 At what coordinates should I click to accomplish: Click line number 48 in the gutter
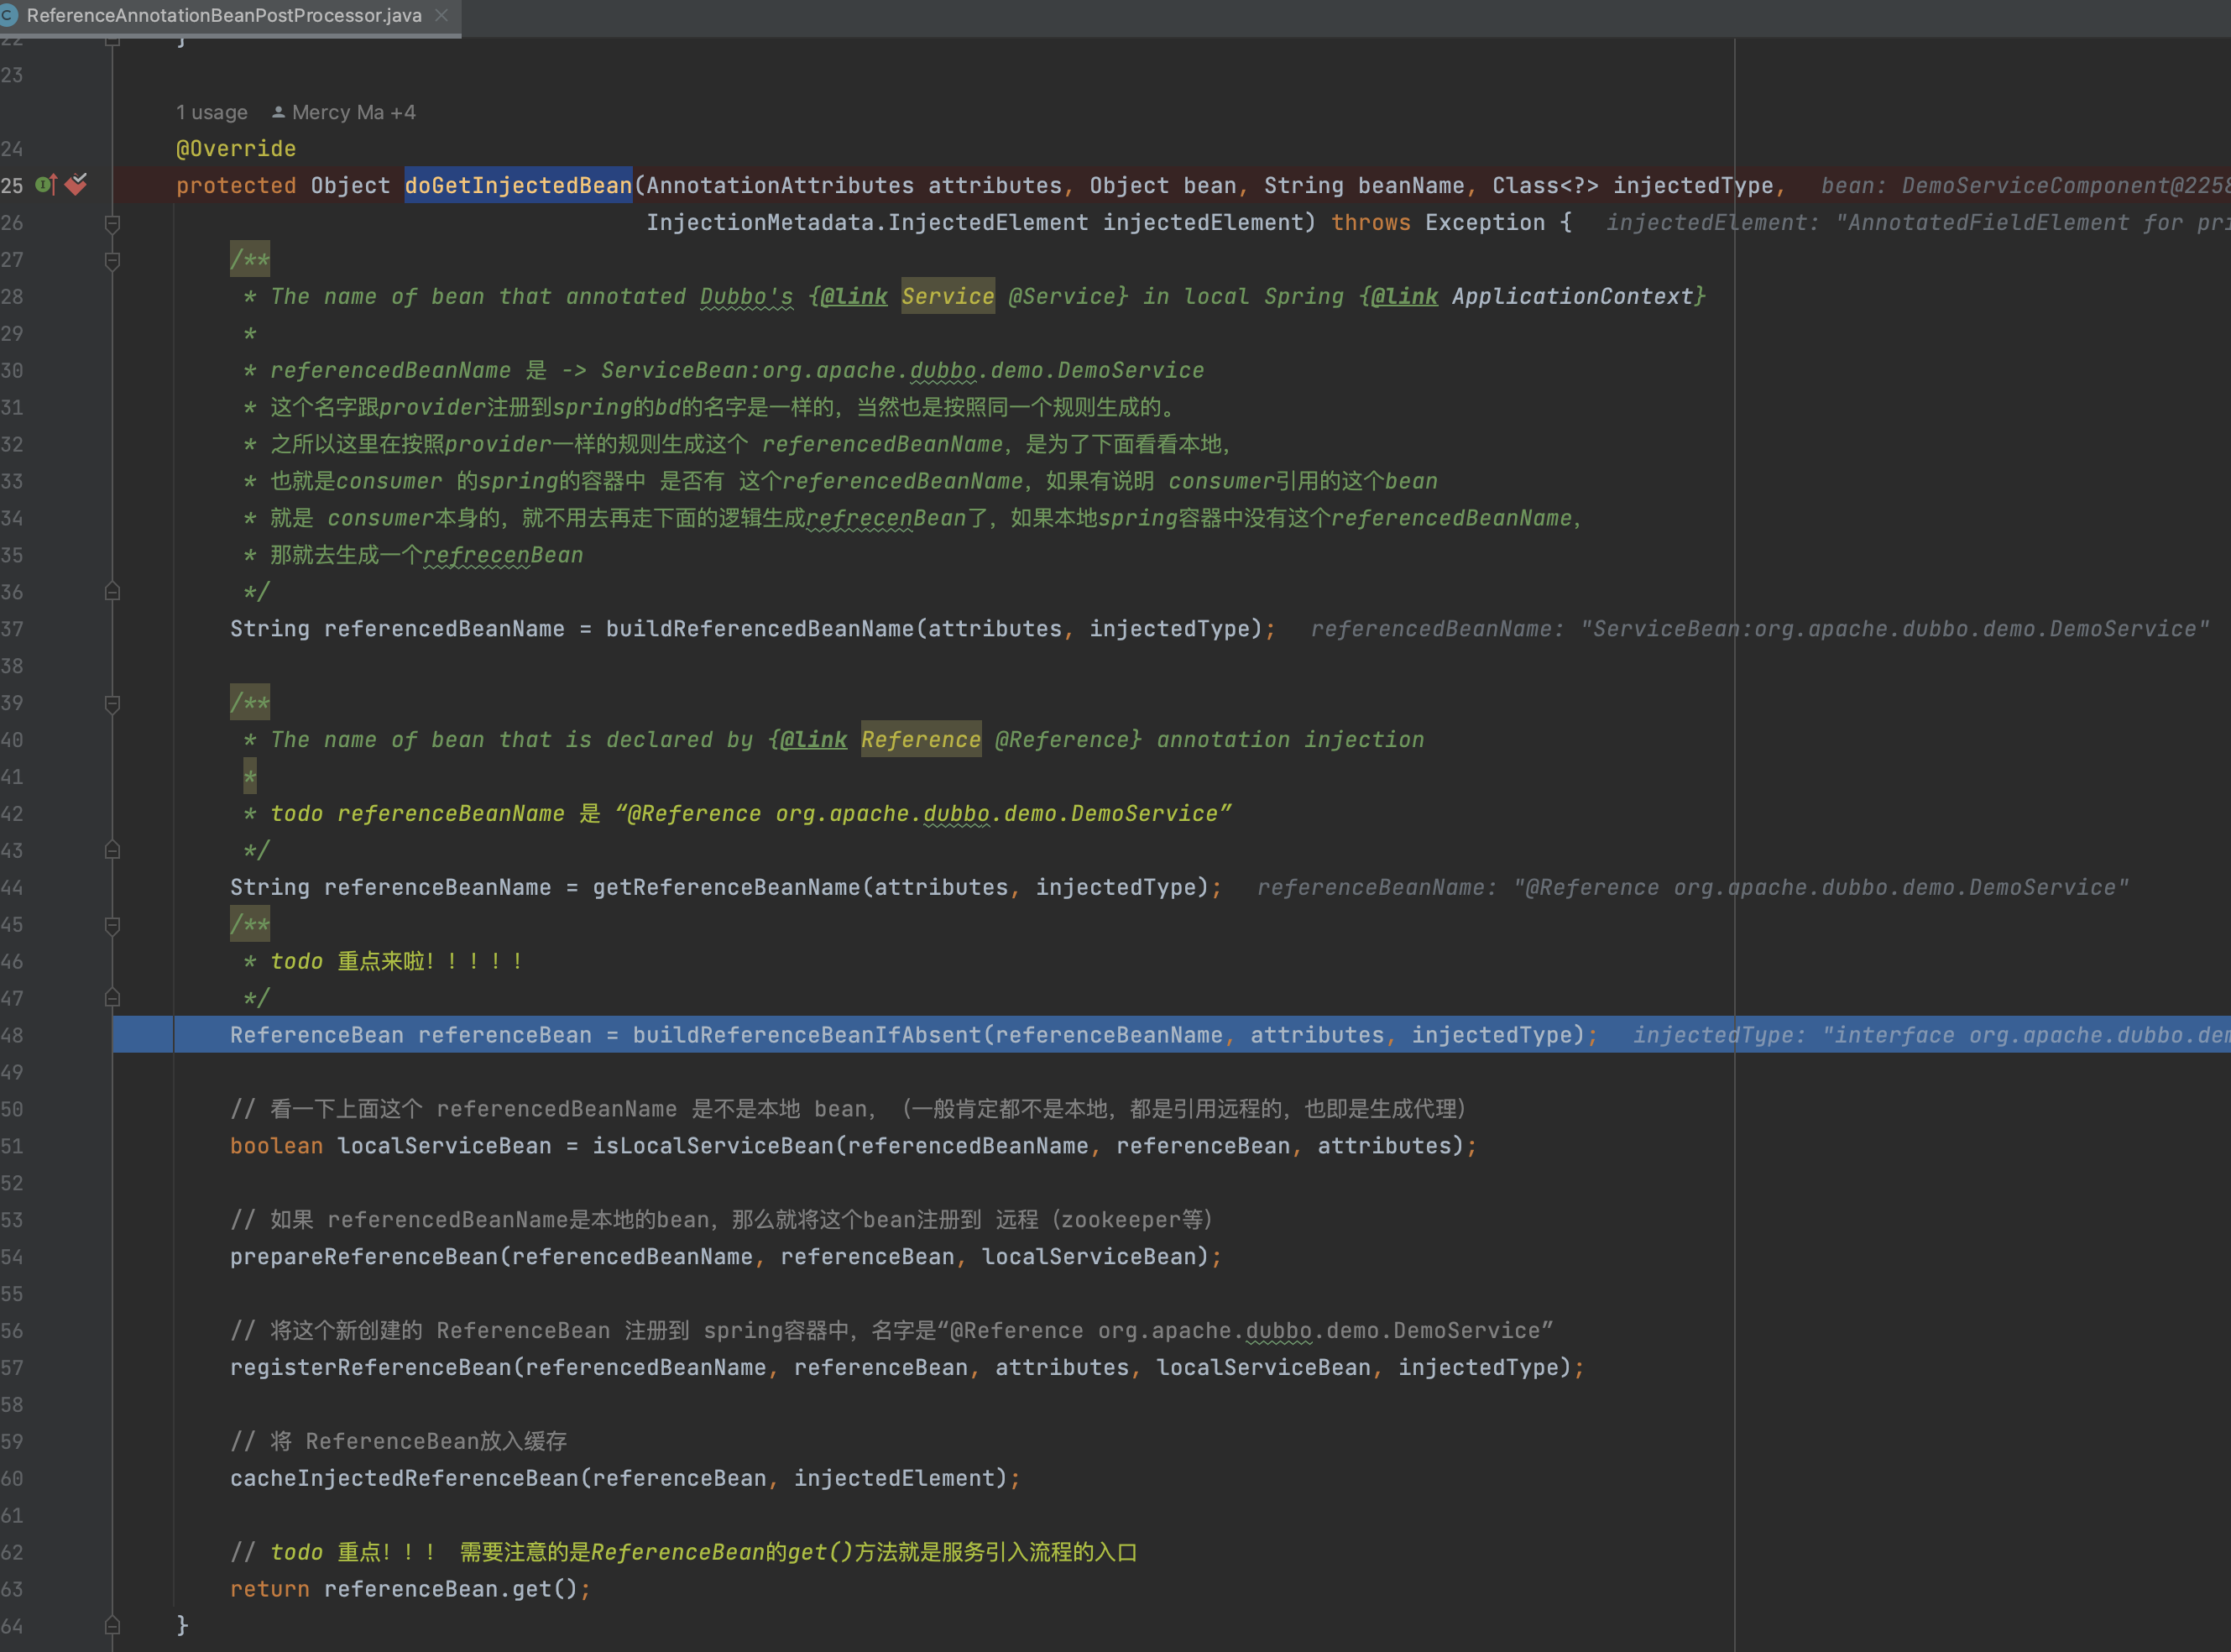pos(12,1036)
